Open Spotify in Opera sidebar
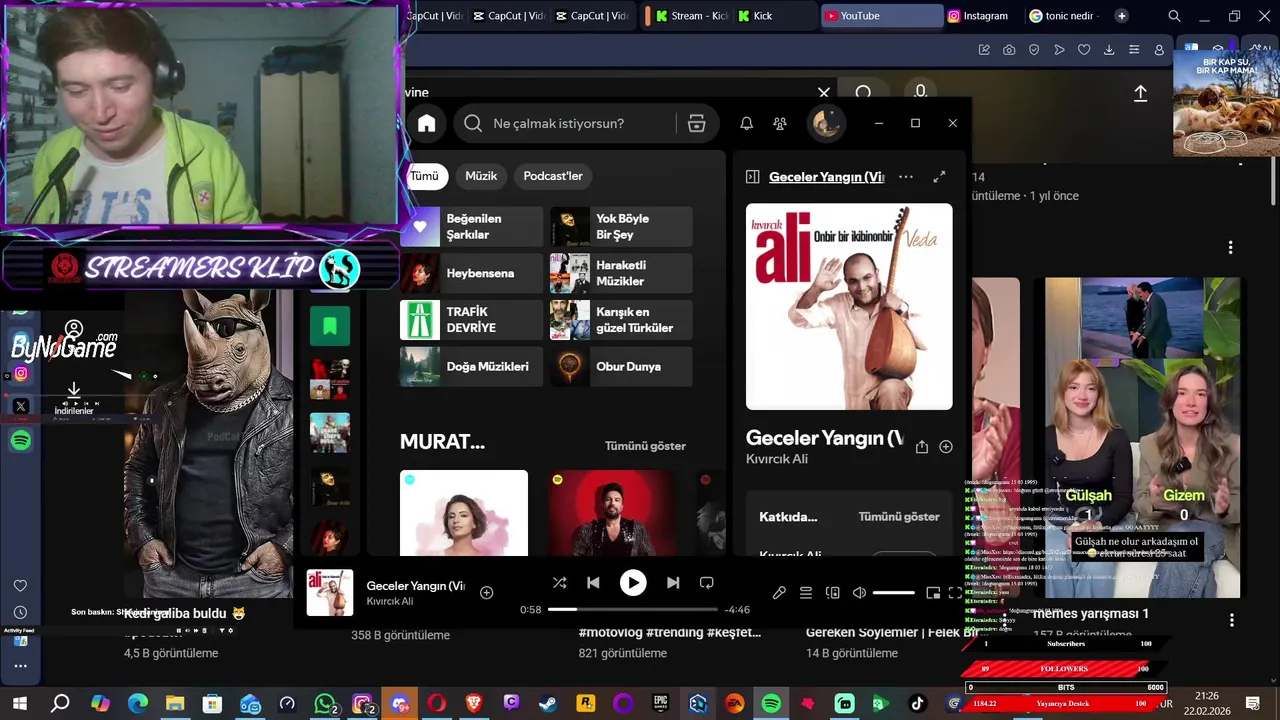 pyautogui.click(x=21, y=440)
